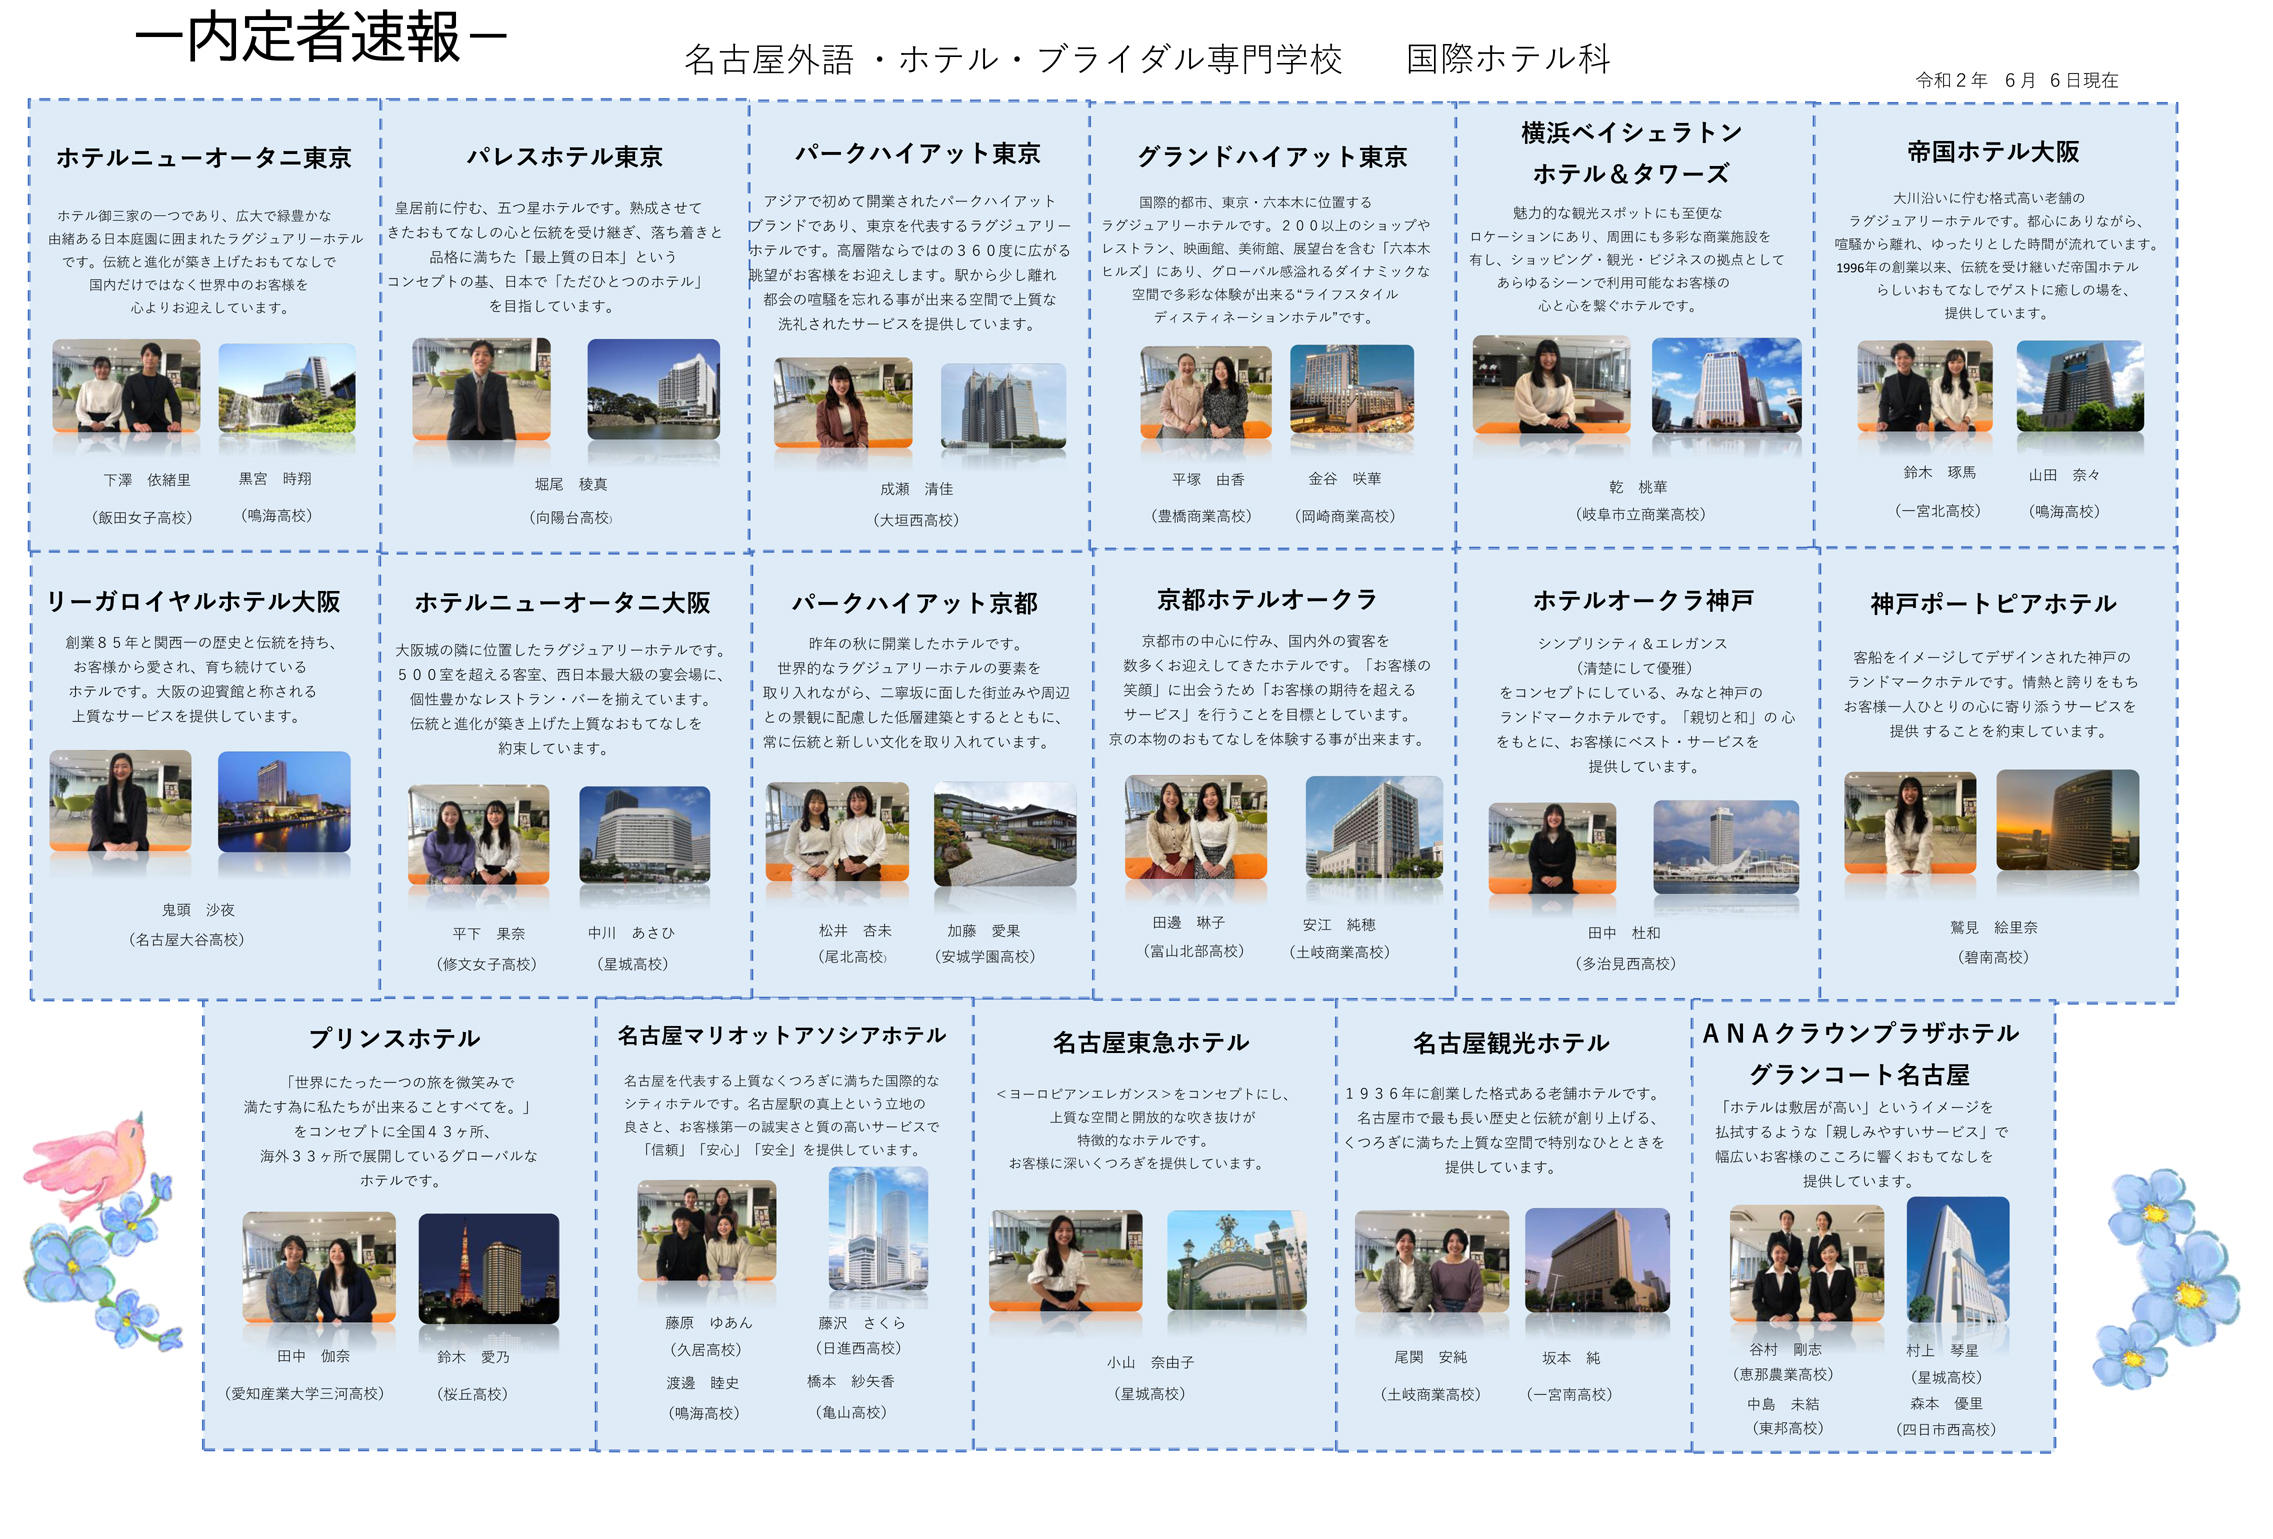Viewport: 2273px width, 1539px height.
Task: Select the ホテルオークラ神戸 heading
Action: pyautogui.click(x=1643, y=601)
